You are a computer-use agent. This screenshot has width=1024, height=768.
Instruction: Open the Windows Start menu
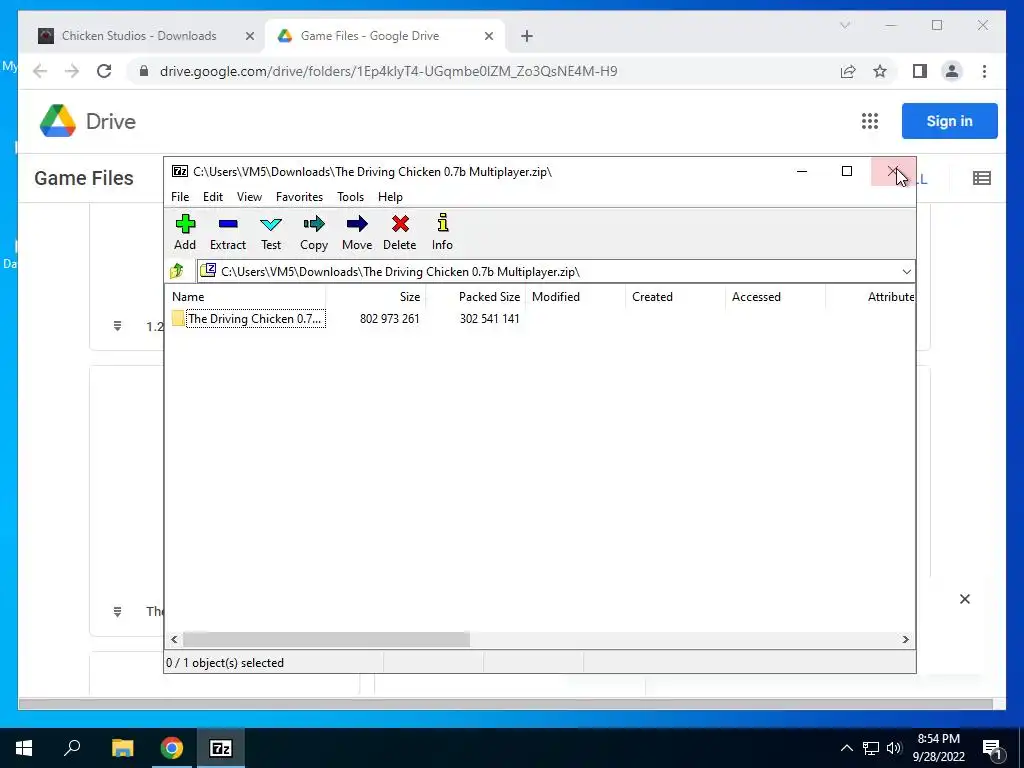pyautogui.click(x=24, y=748)
